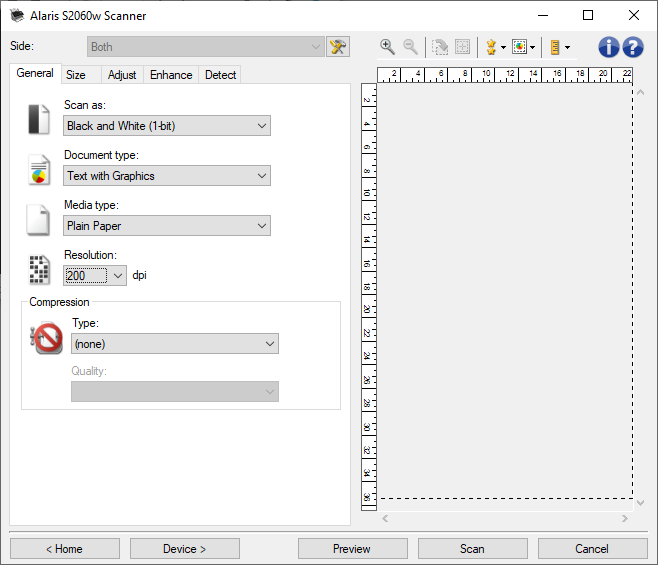Open the greyed Quality dropdown
Image resolution: width=658 pixels, height=565 pixels.
175,392
